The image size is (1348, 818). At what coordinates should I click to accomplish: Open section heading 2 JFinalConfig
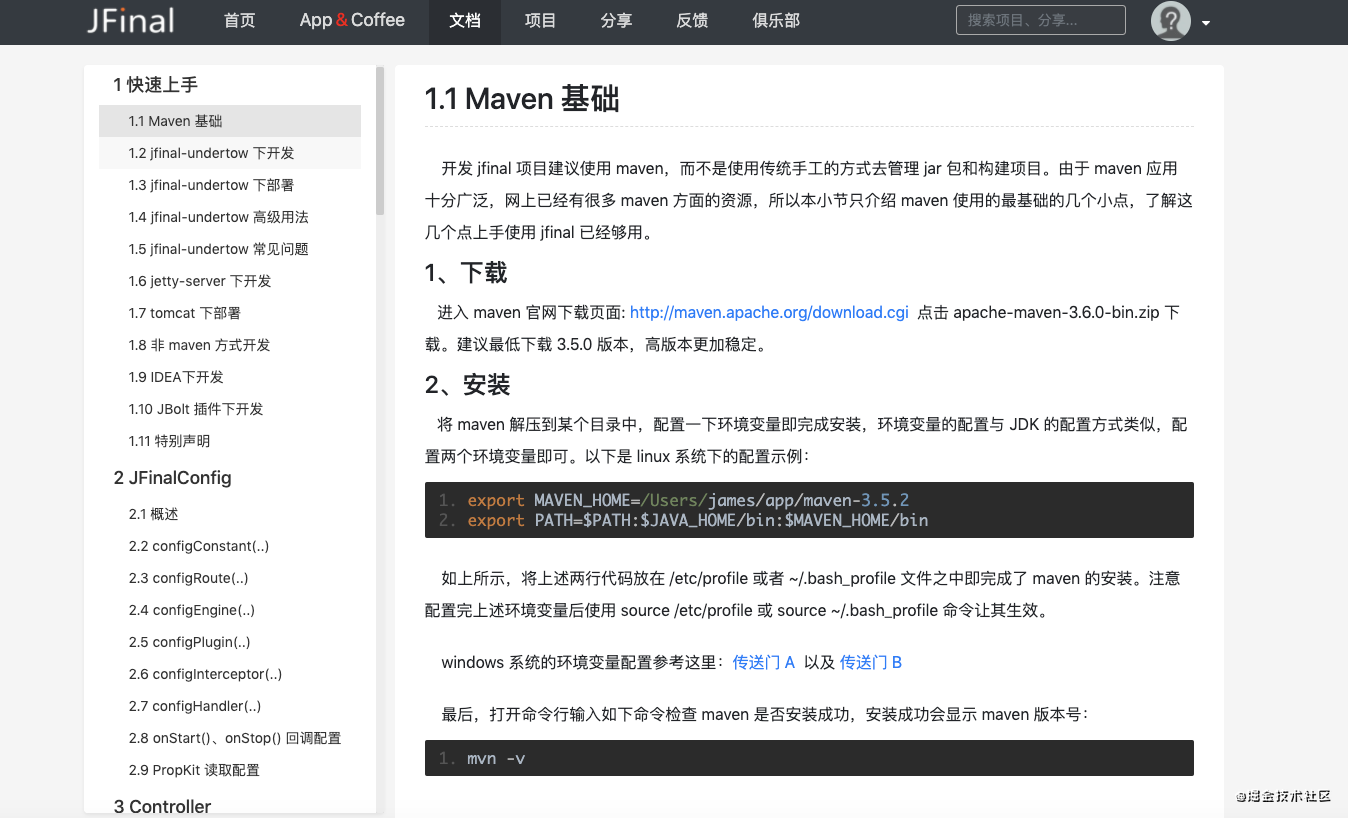(x=173, y=478)
